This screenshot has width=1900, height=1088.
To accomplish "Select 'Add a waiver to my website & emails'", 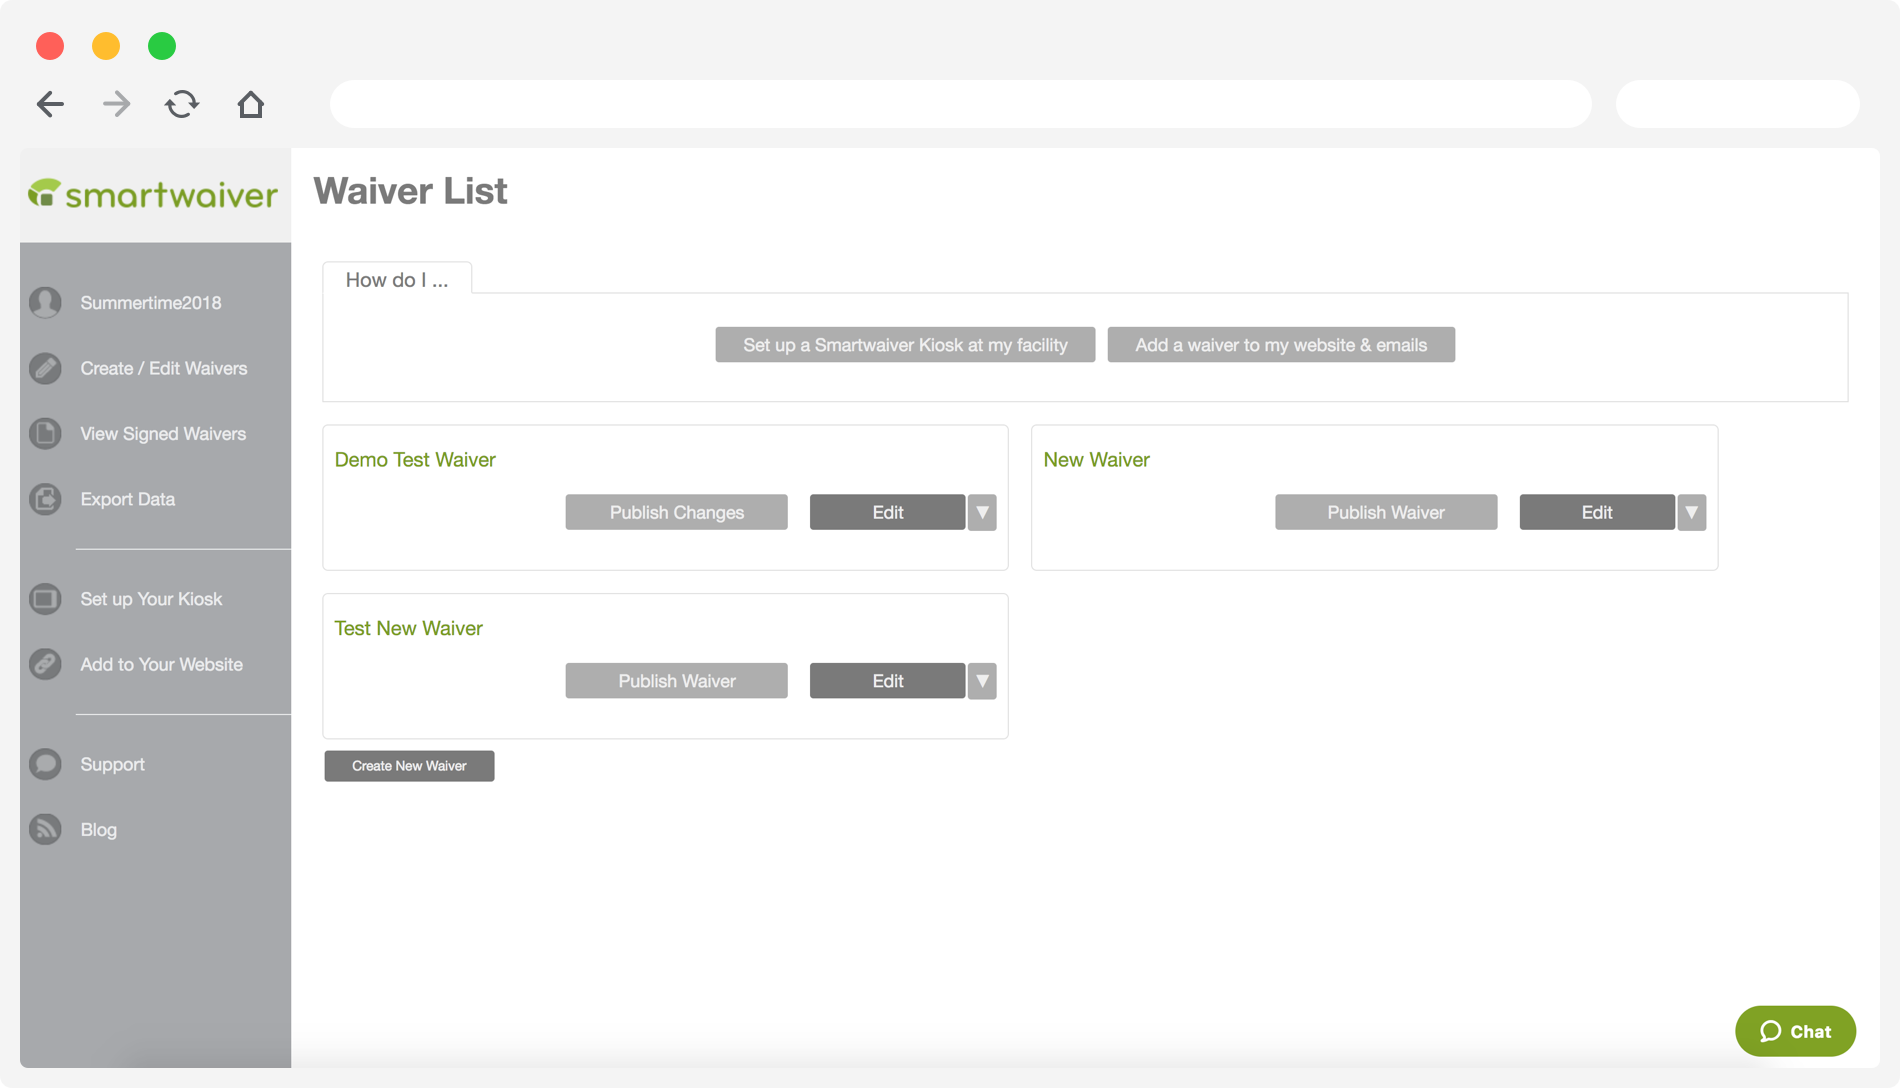I will click(1281, 344).
